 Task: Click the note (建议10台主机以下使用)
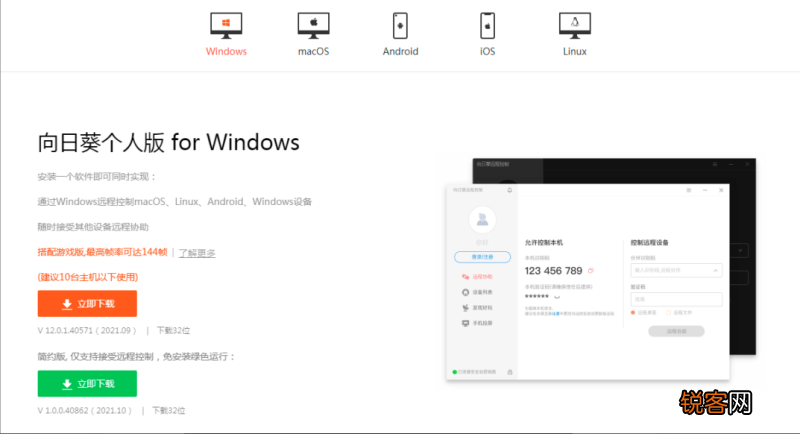[88, 277]
